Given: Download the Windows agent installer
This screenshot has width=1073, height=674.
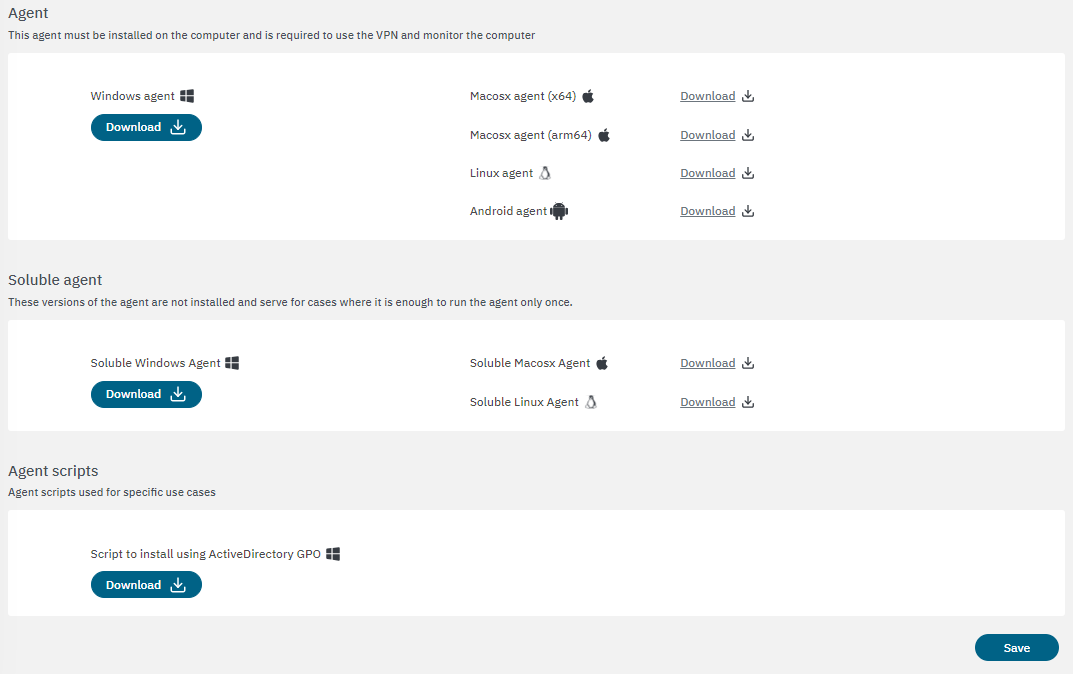Looking at the screenshot, I should point(146,127).
